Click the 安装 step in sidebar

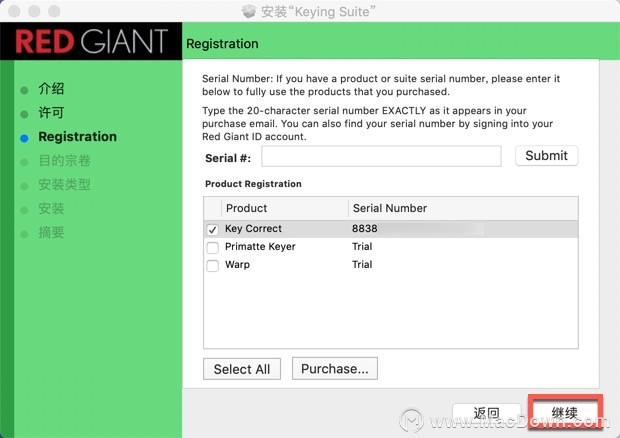coord(51,208)
